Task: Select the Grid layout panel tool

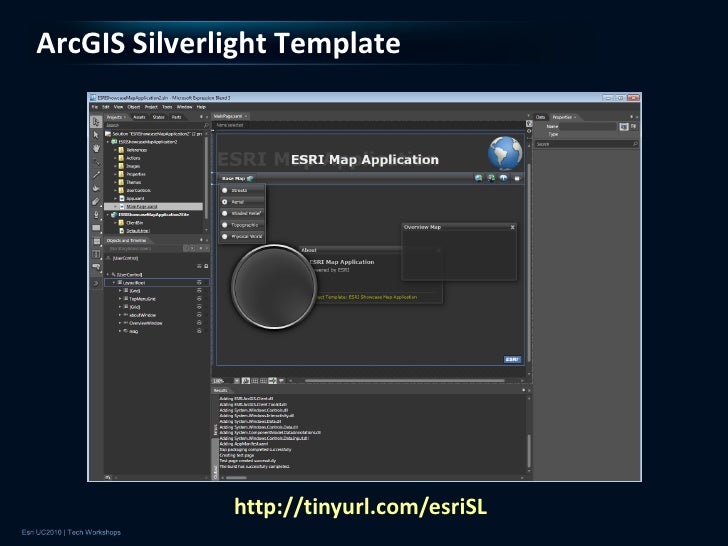Action: click(96, 241)
